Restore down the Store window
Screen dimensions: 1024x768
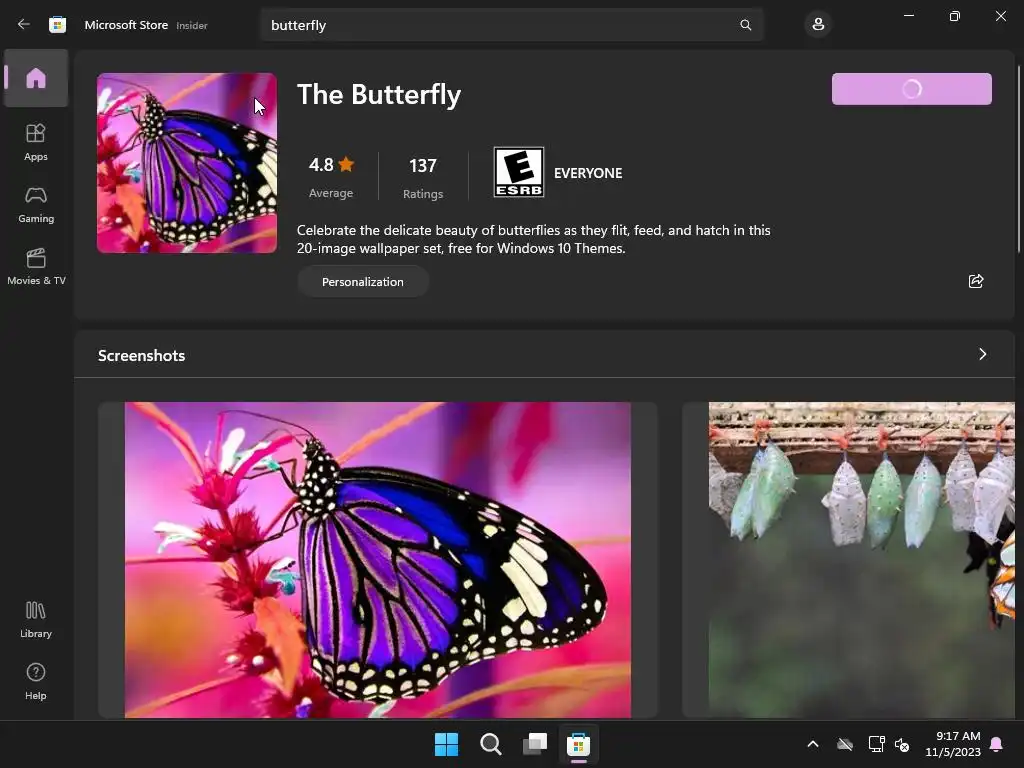955,16
